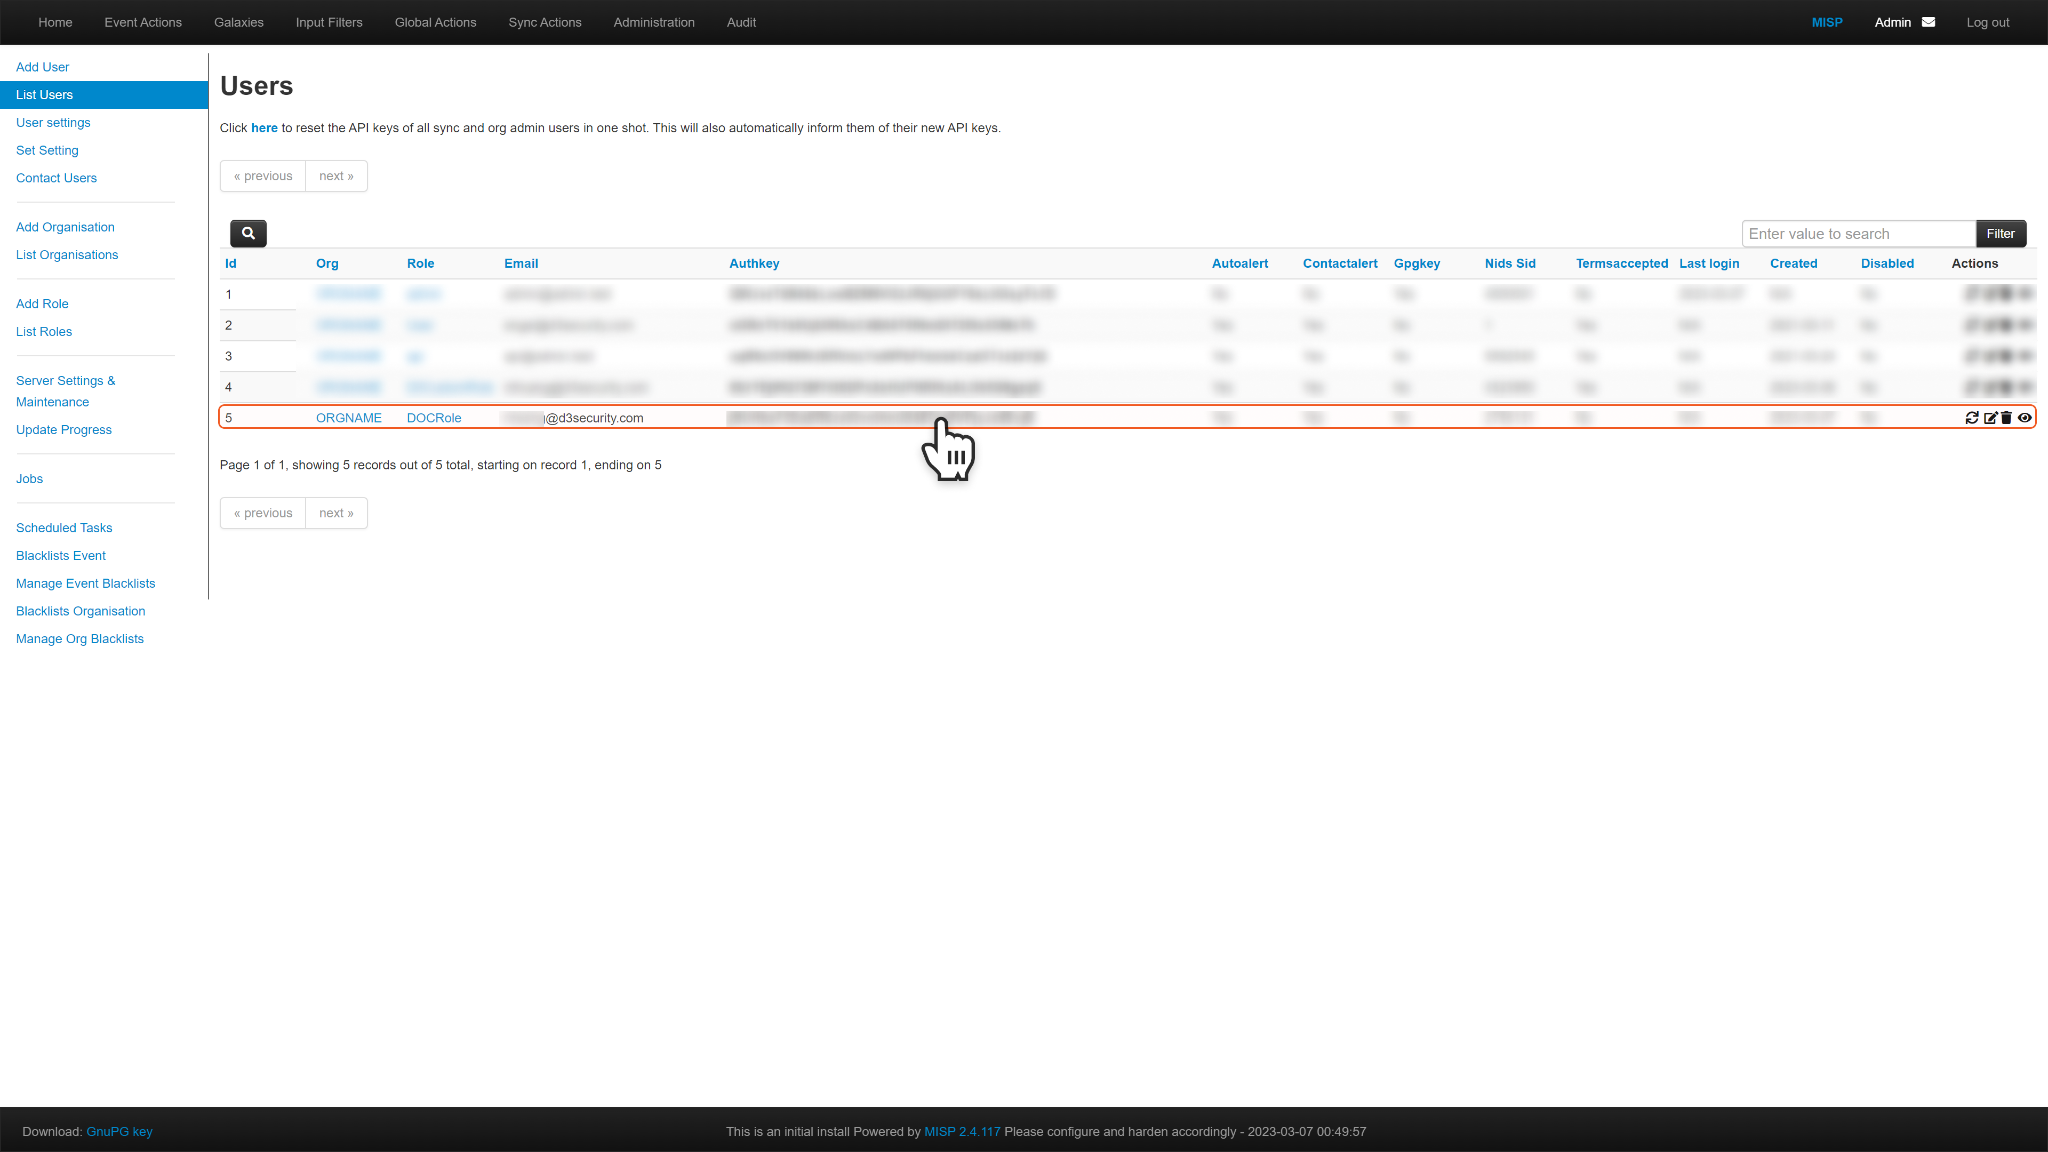
Task: Click the top 'next »' pagination button
Action: pos(336,176)
